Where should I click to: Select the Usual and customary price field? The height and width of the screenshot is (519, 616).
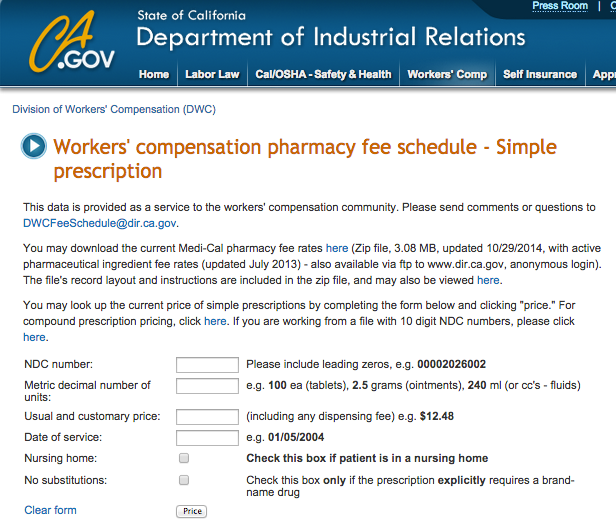click(x=207, y=417)
